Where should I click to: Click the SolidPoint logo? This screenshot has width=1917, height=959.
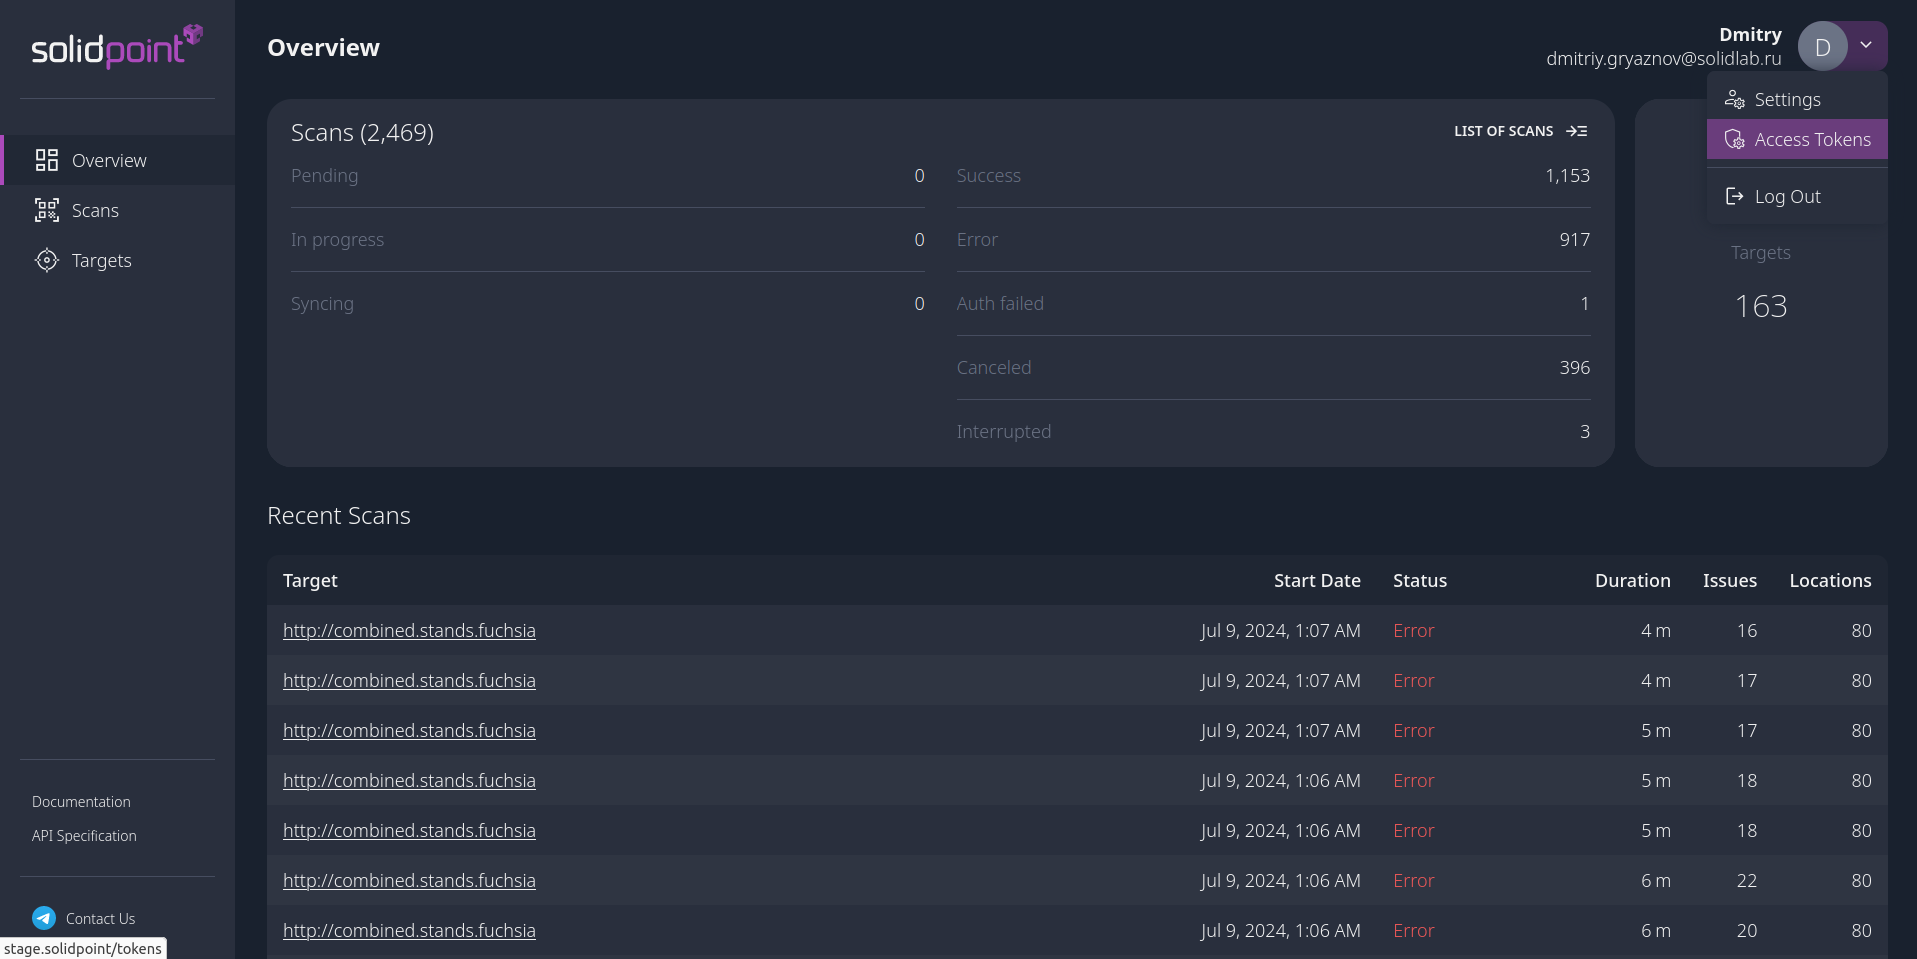click(117, 47)
